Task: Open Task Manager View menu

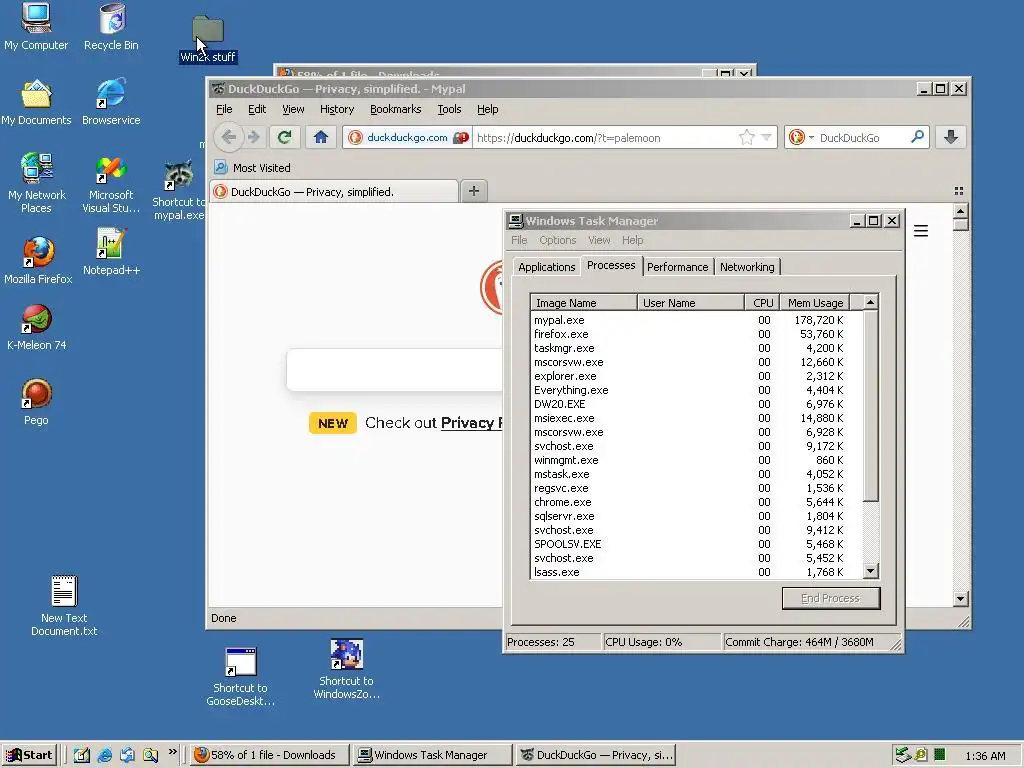Action: pos(599,240)
